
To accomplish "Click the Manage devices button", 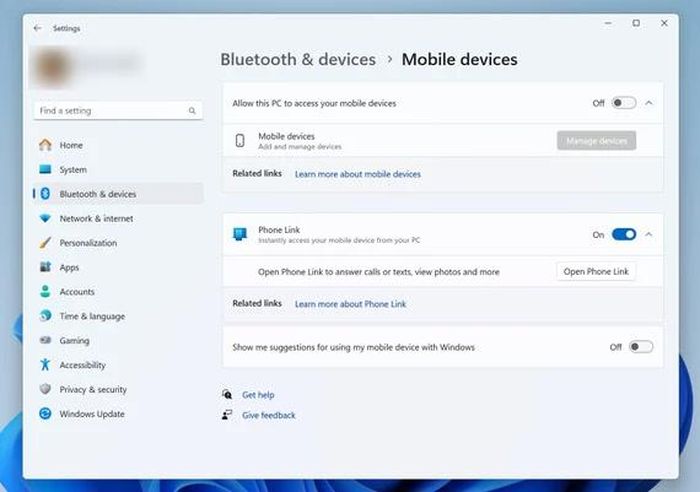I will point(596,141).
